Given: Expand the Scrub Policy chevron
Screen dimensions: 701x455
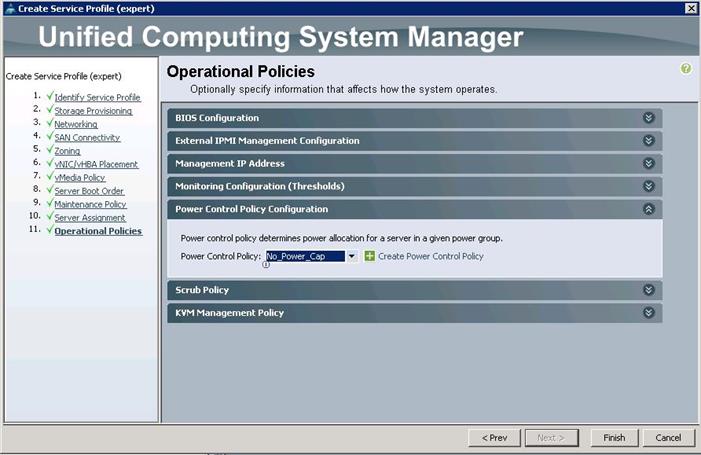Looking at the screenshot, I should tap(648, 290).
